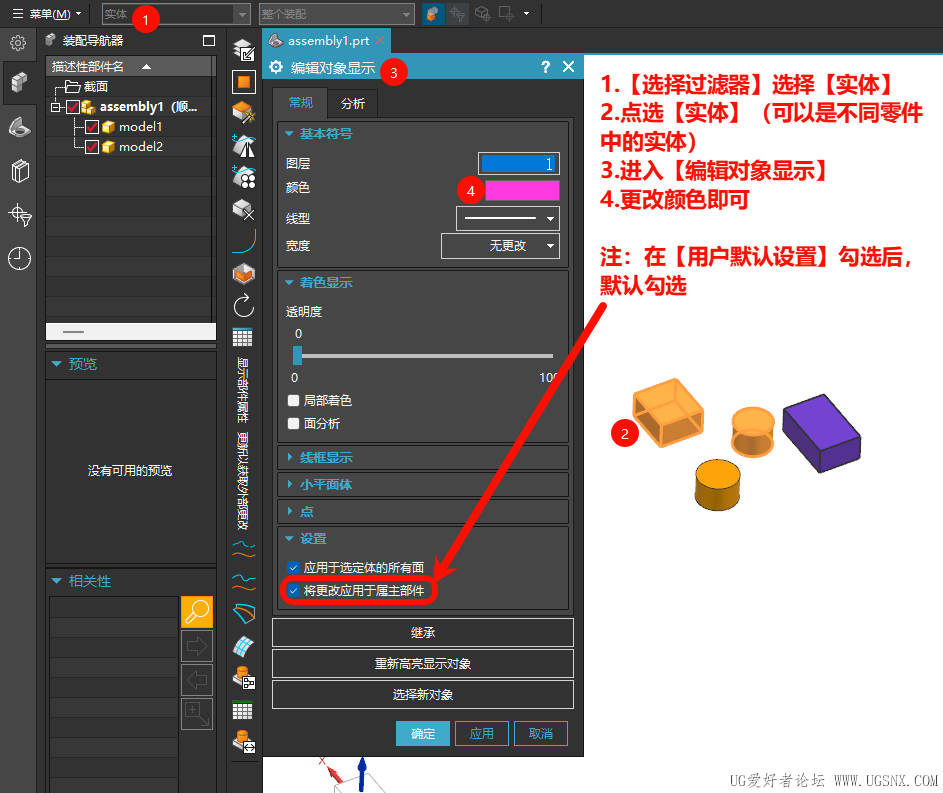943x793 pixels.
Task: Open the 线型 line style dropdown
Action: (508, 218)
